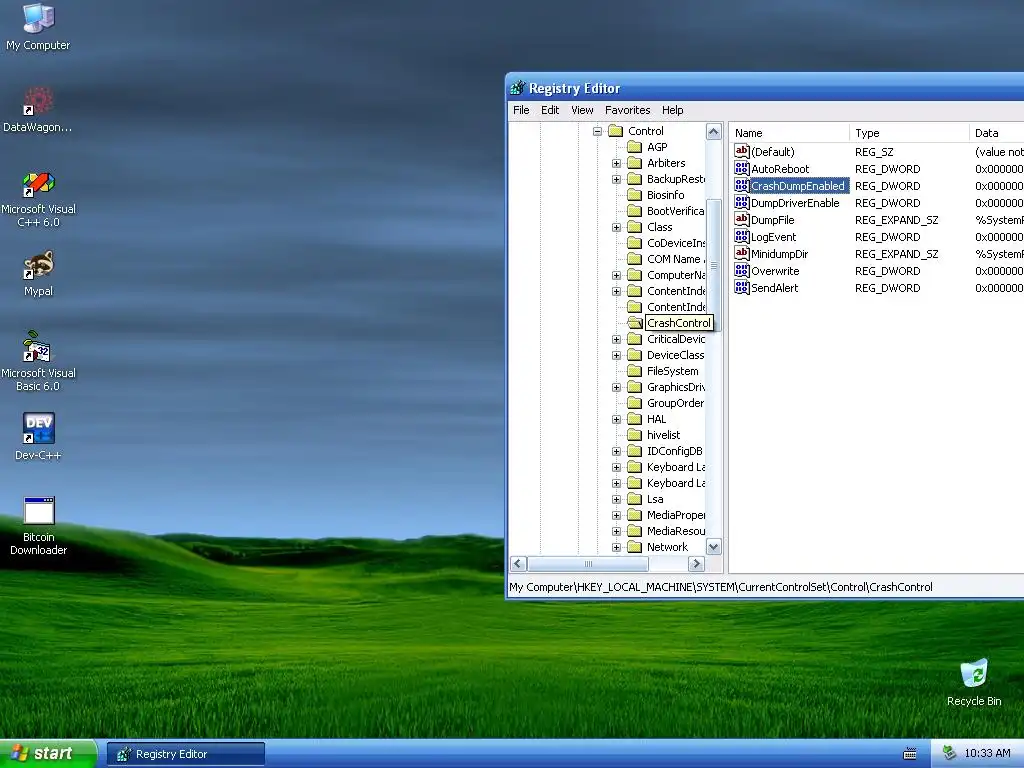This screenshot has height=768, width=1024.
Task: Select the Dev-C++ desktop icon
Action: pos(38,436)
